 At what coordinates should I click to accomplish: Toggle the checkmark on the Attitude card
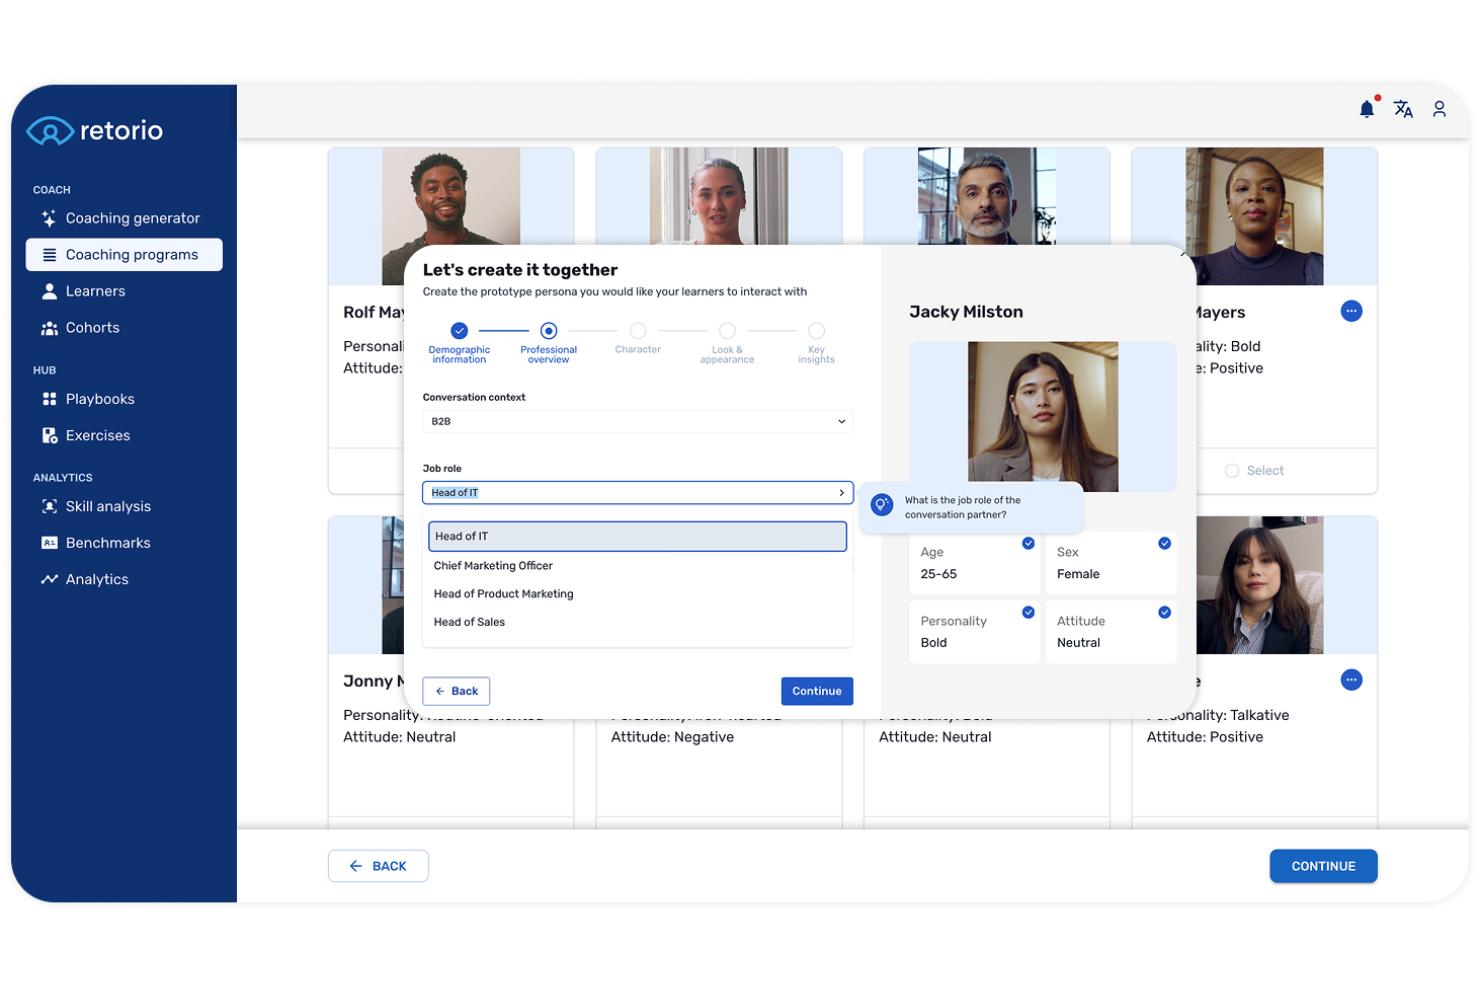pos(1163,611)
